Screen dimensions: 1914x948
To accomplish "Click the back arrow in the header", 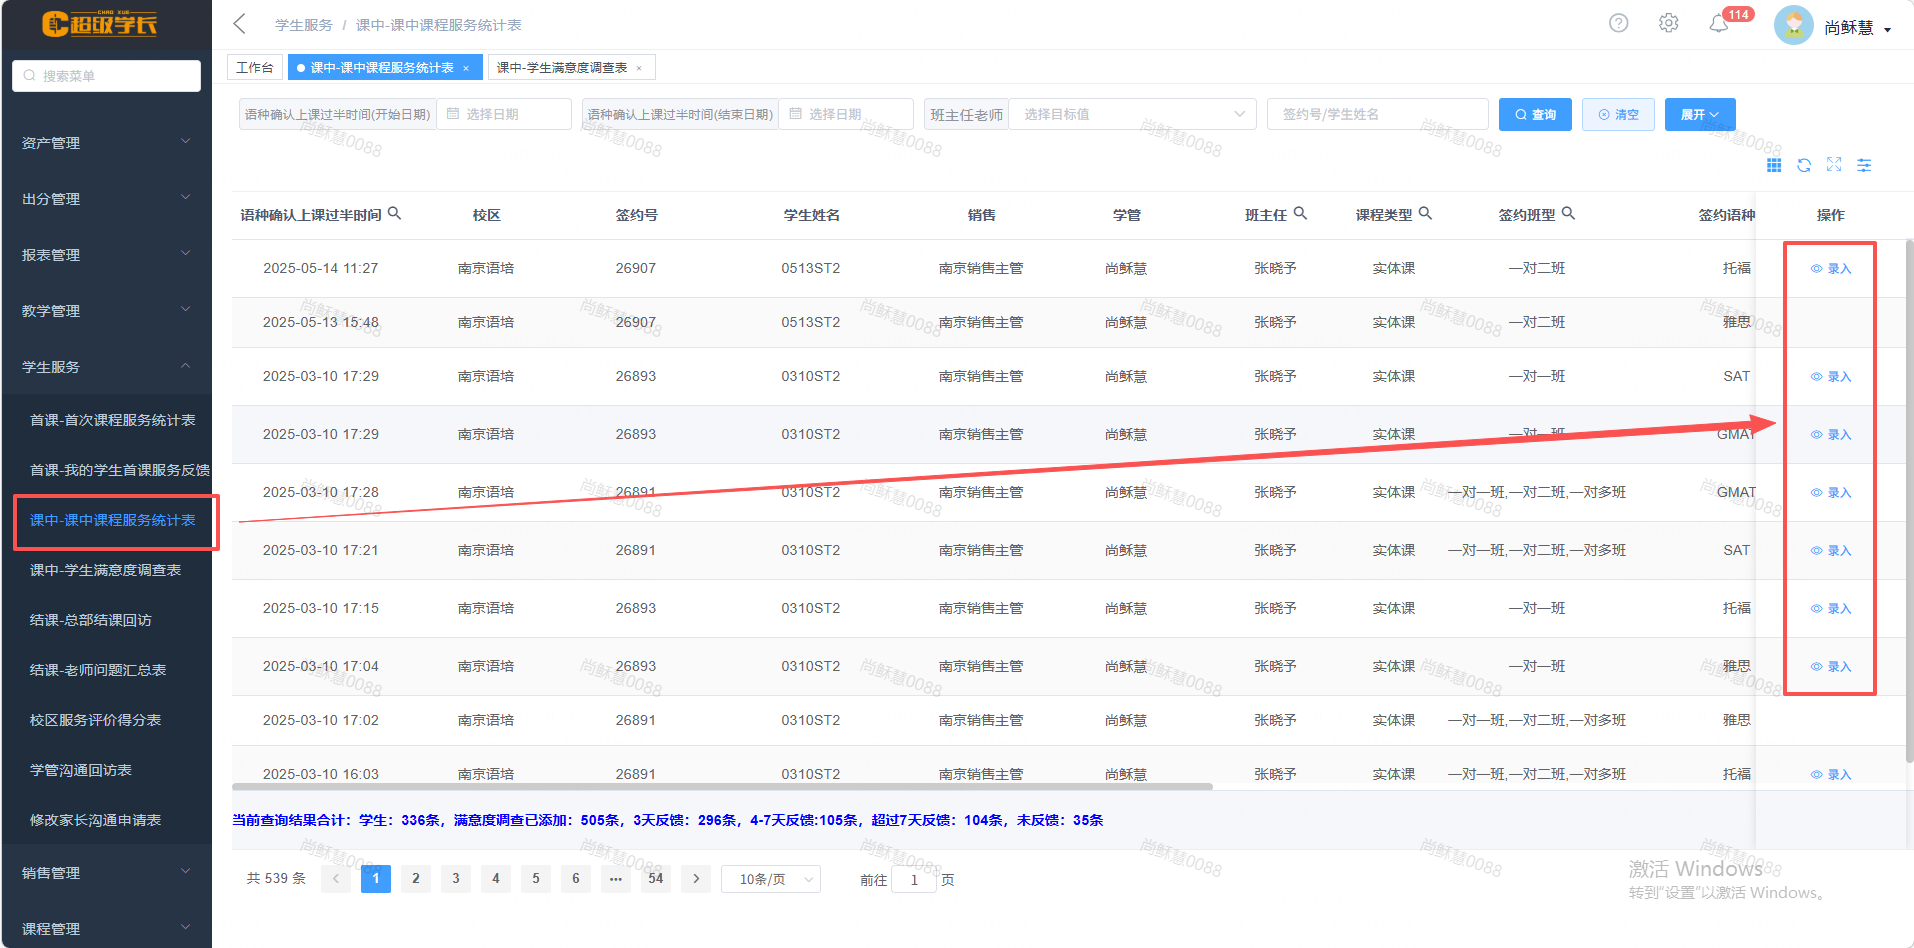I will (239, 24).
